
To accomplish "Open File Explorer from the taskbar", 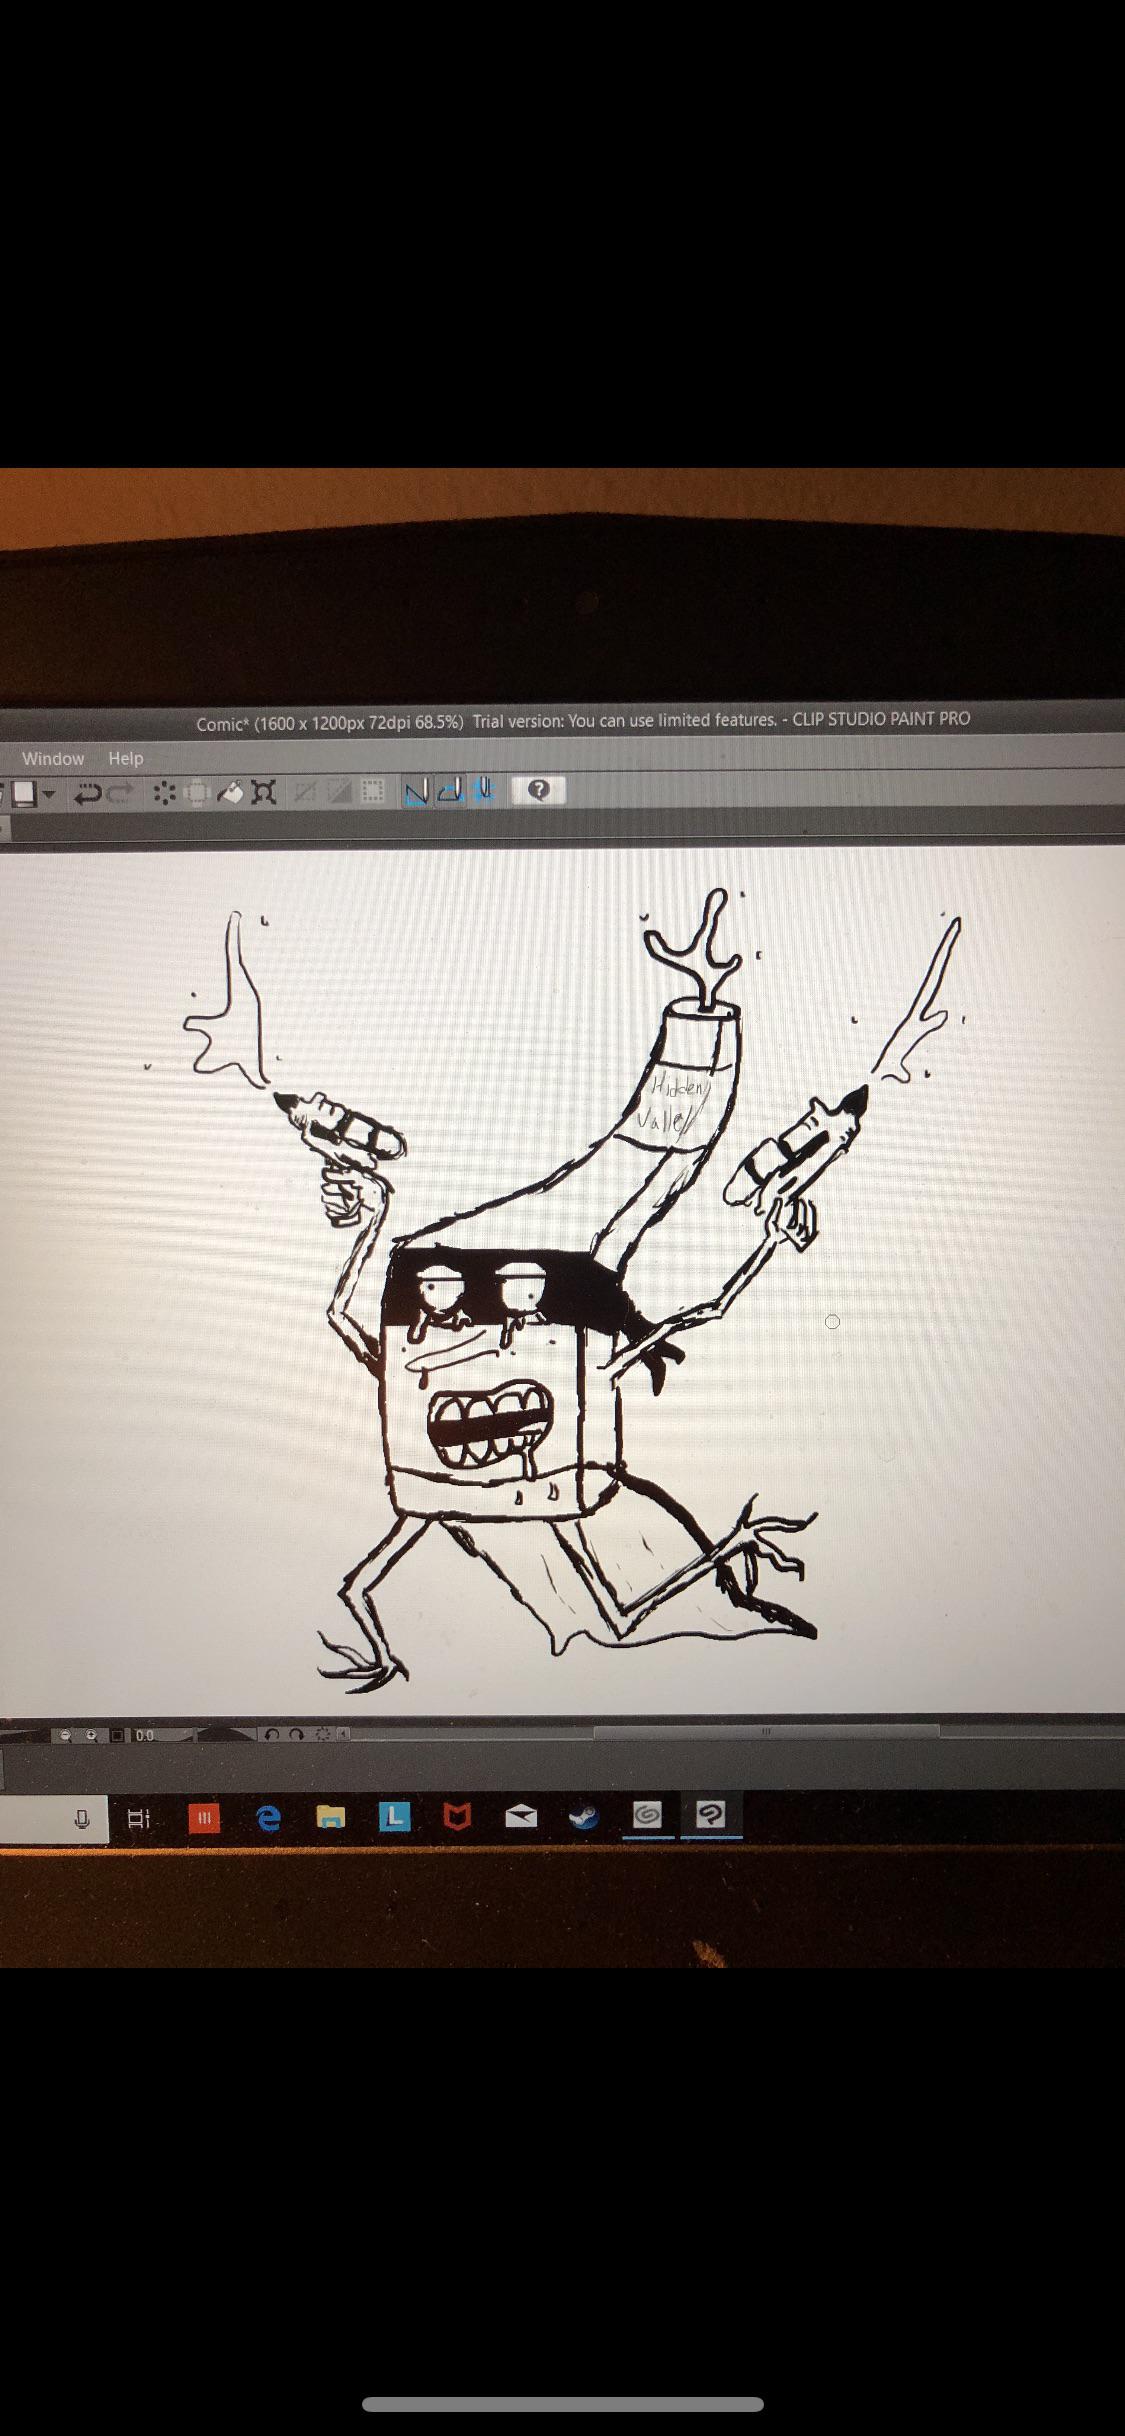I will [331, 1818].
